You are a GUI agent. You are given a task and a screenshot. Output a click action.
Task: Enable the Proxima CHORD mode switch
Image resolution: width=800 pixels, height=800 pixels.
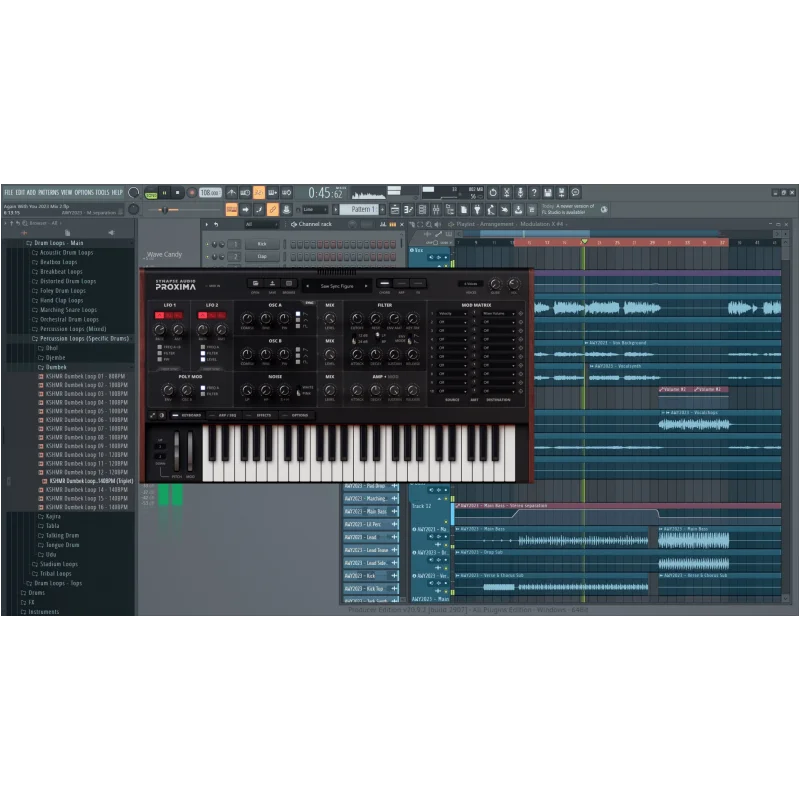385,284
